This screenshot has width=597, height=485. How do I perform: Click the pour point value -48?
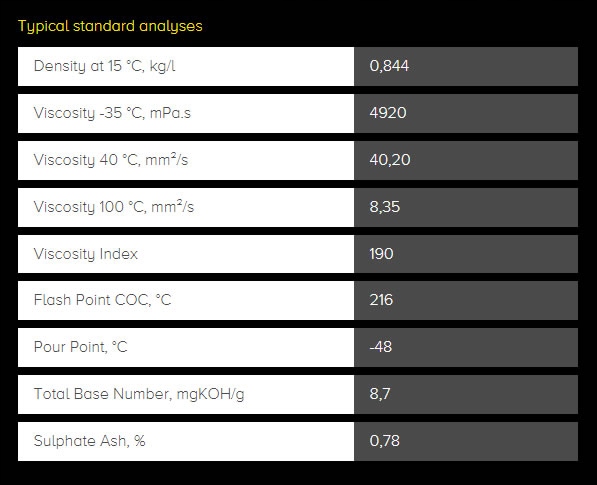pos(380,347)
